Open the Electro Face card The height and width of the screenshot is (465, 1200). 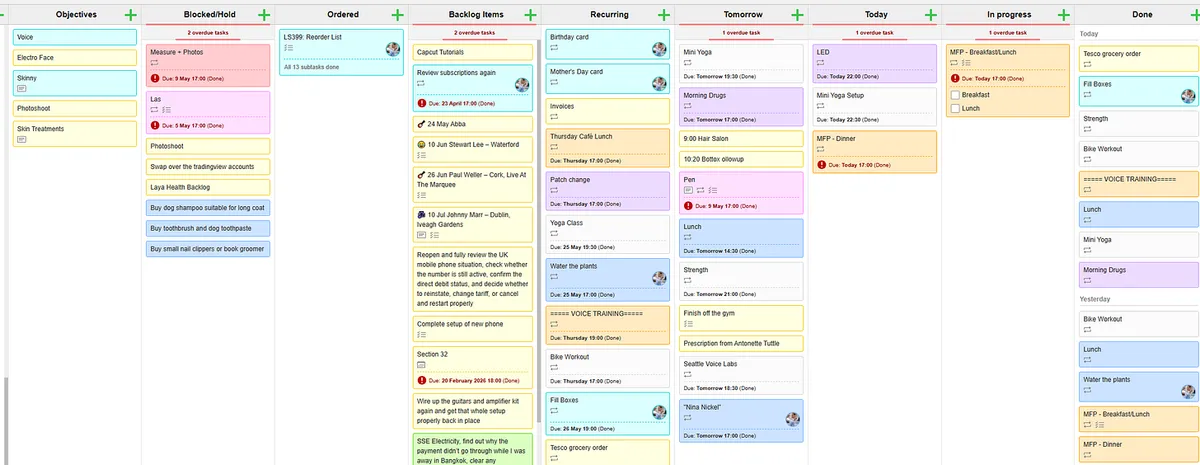74,58
